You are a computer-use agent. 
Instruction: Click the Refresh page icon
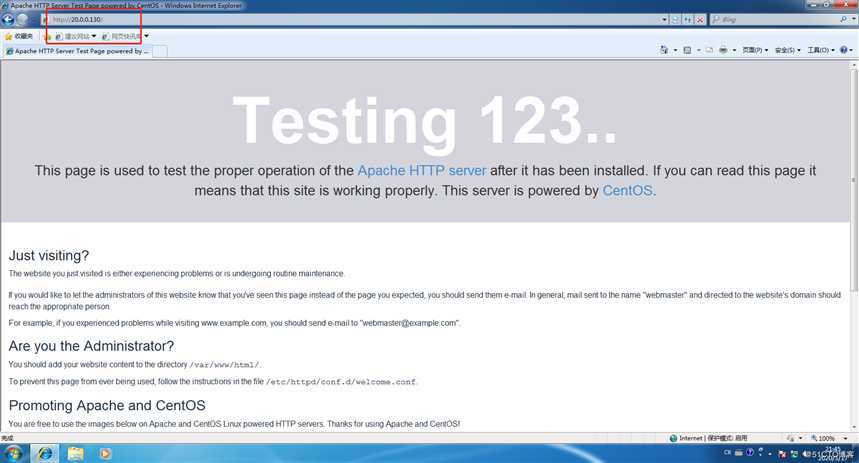click(x=688, y=20)
